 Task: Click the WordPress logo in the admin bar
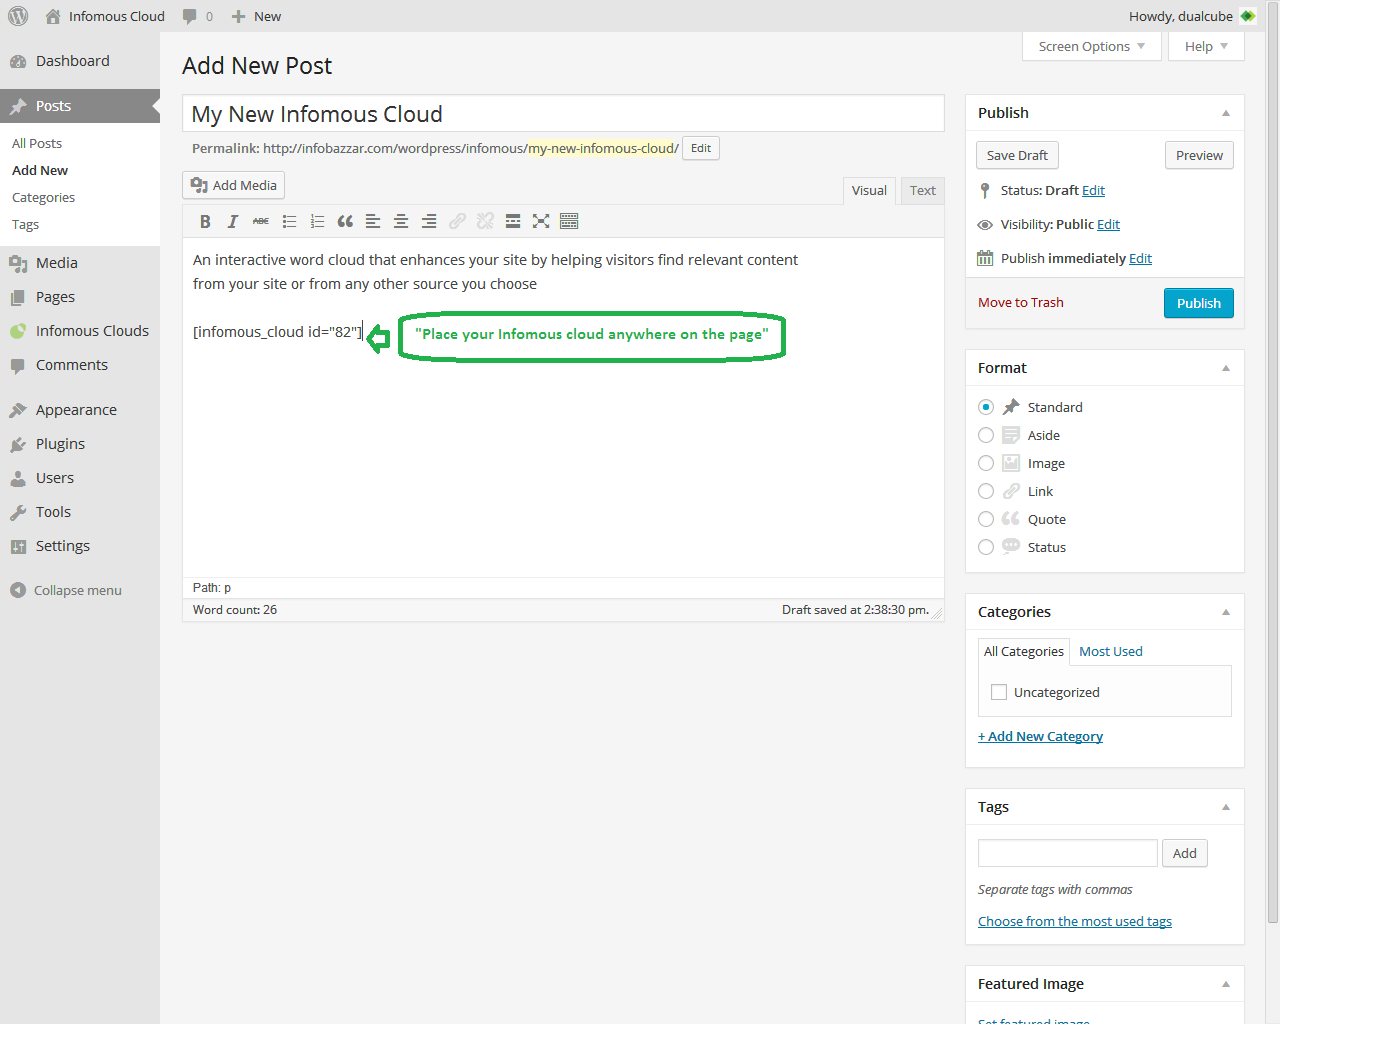tap(18, 16)
